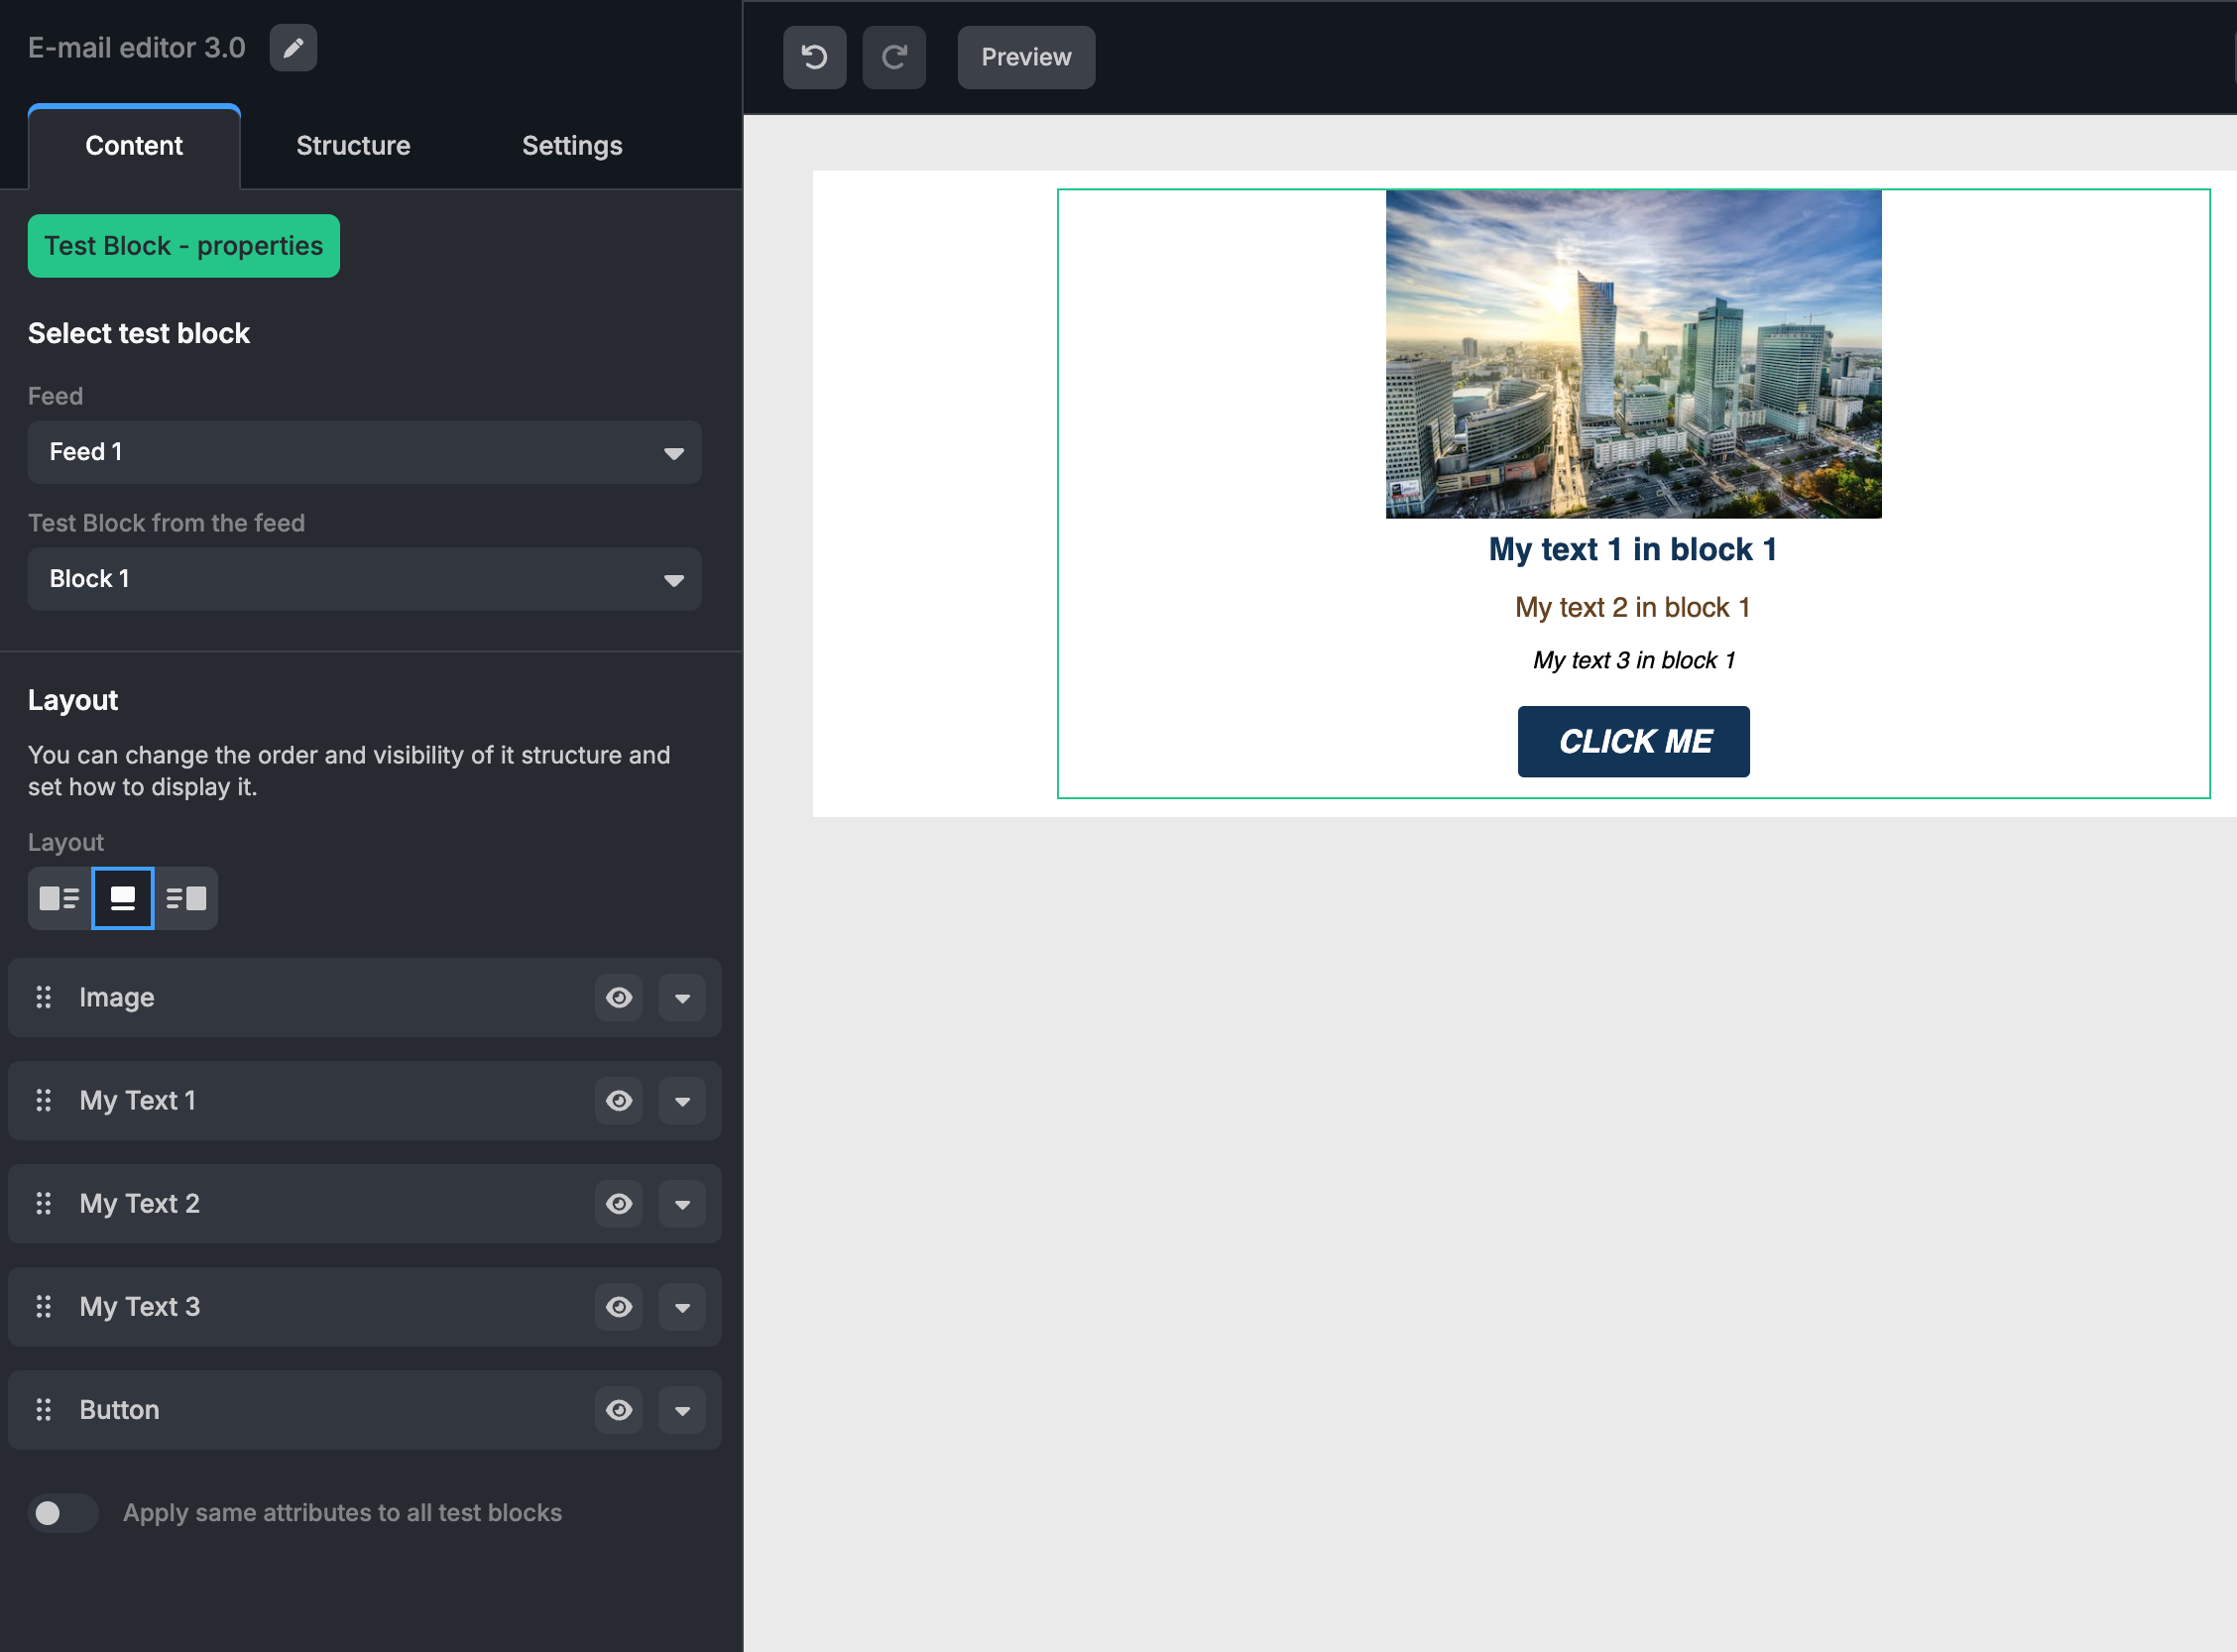
Task: Toggle visibility of the Button element
Action: [x=619, y=1410]
